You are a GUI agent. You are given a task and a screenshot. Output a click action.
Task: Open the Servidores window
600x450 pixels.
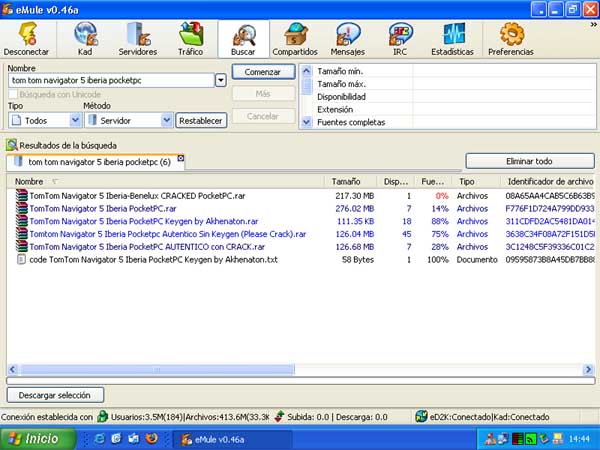coord(138,39)
